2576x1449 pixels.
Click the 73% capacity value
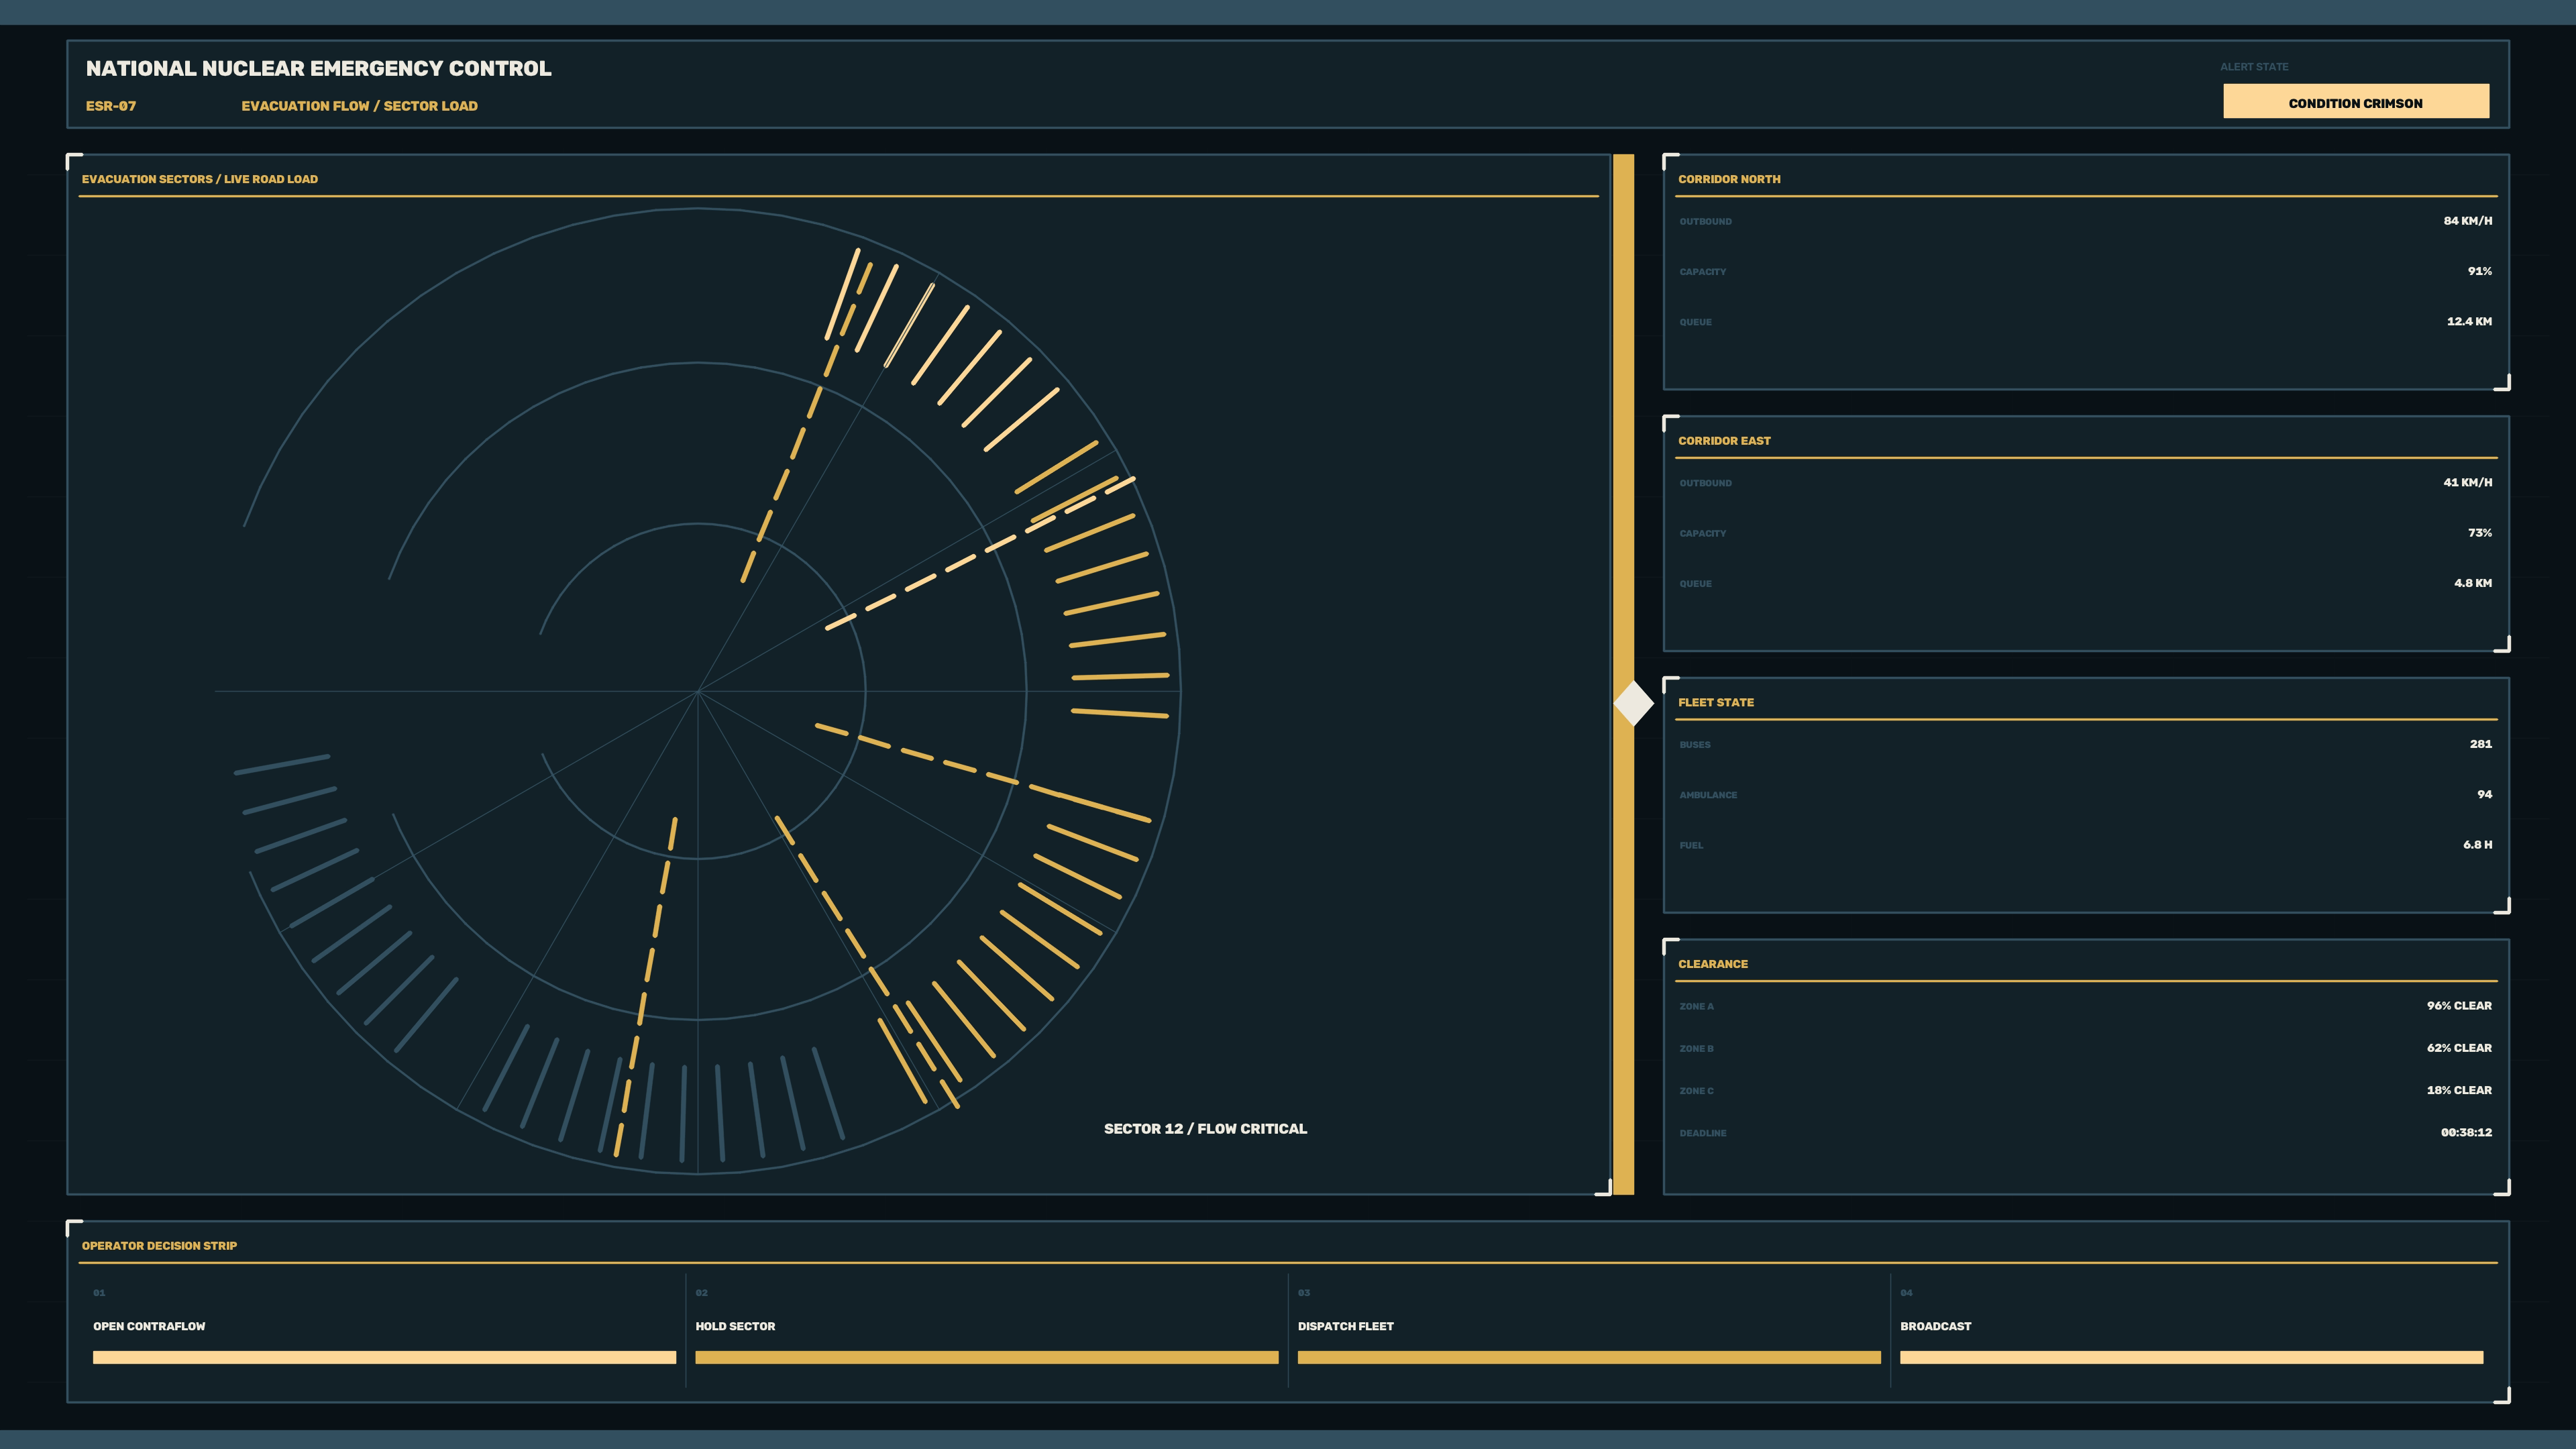coord(2479,533)
